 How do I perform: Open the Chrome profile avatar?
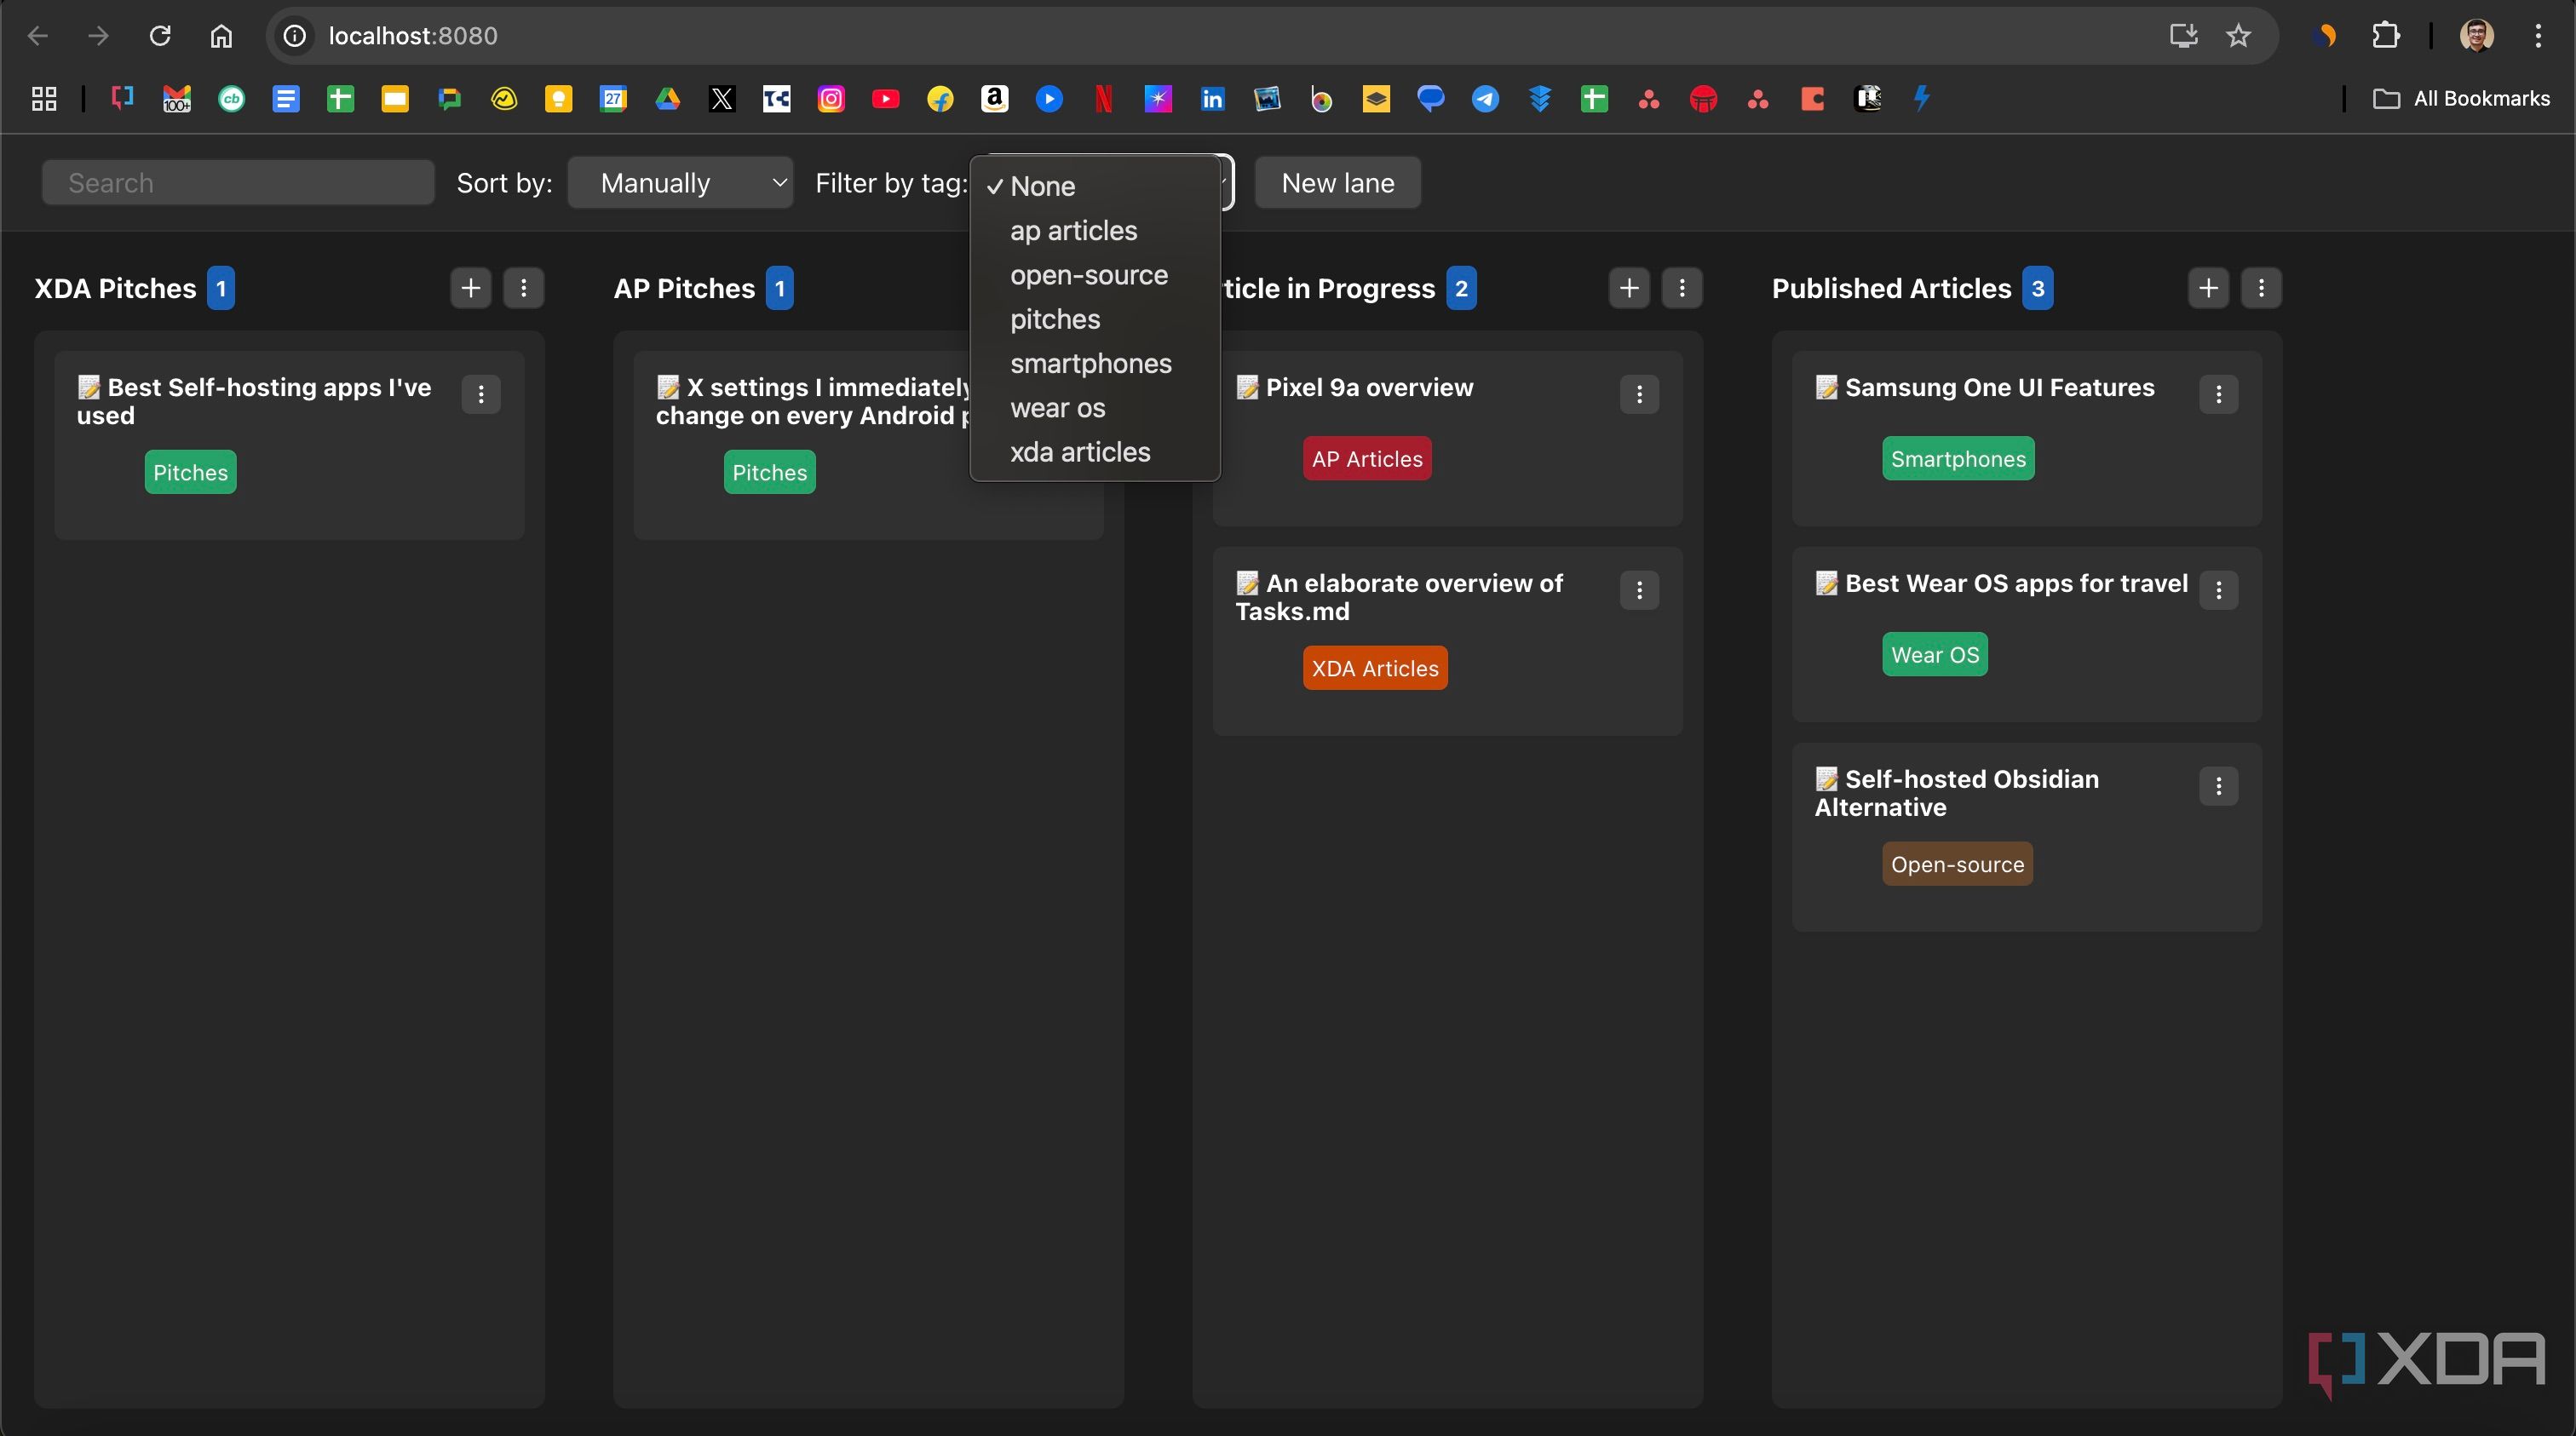[x=2477, y=36]
